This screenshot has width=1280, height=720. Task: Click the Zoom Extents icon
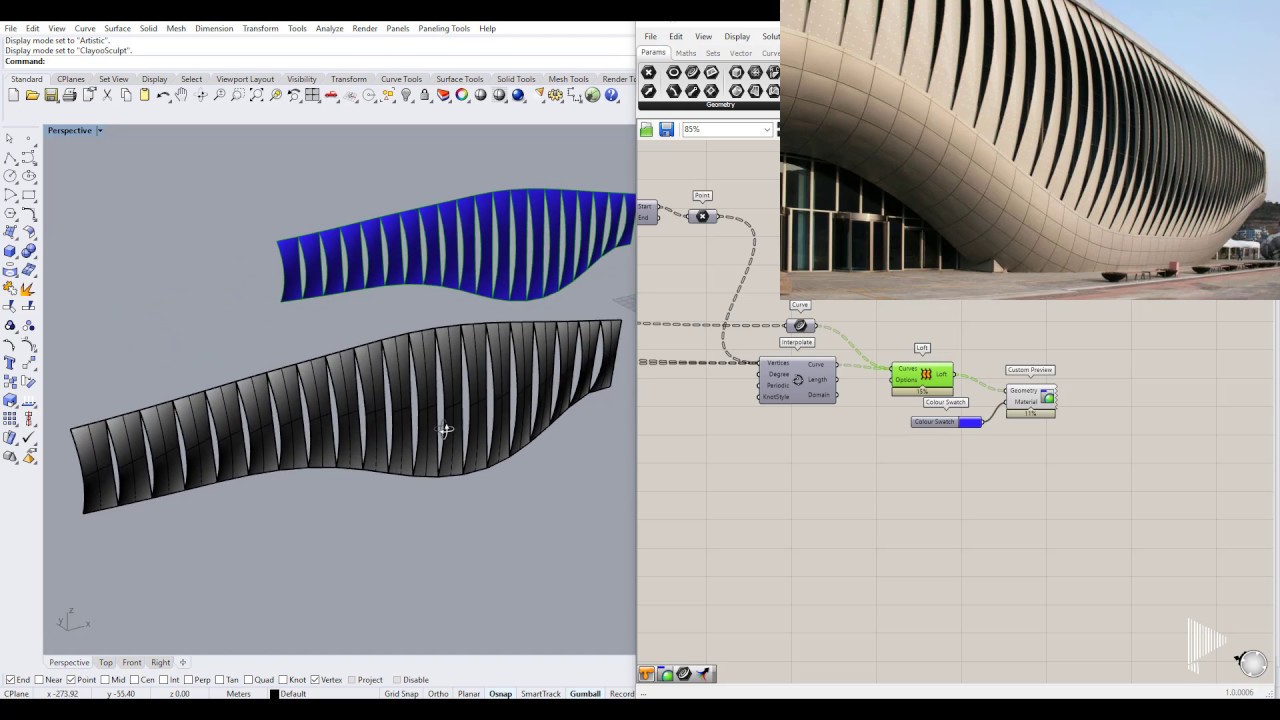(x=256, y=95)
